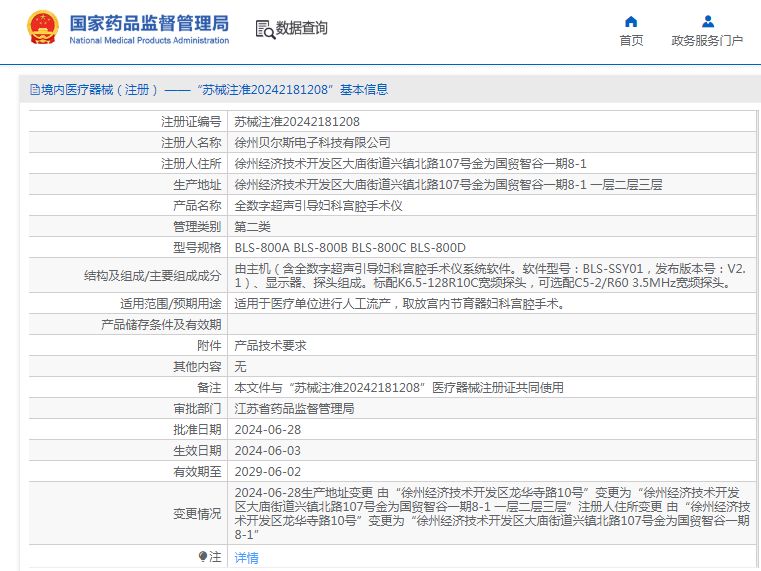Click 江苏省药品监督管理局 value
Viewport: 761px width, 571px height.
pyautogui.click(x=294, y=409)
